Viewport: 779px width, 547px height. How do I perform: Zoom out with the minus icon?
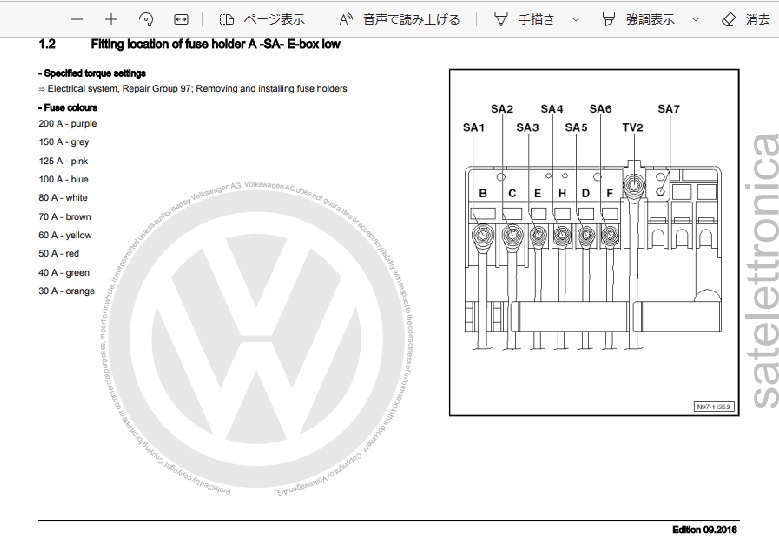tap(77, 19)
